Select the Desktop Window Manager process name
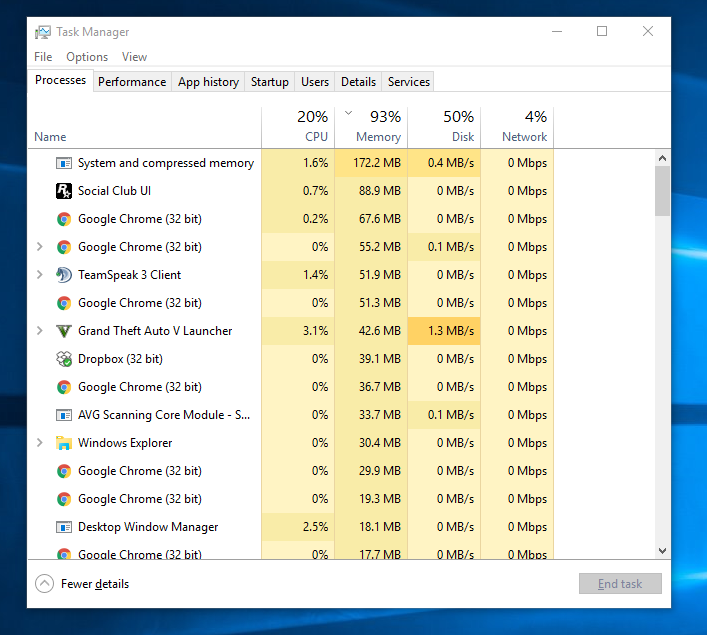 (x=148, y=527)
